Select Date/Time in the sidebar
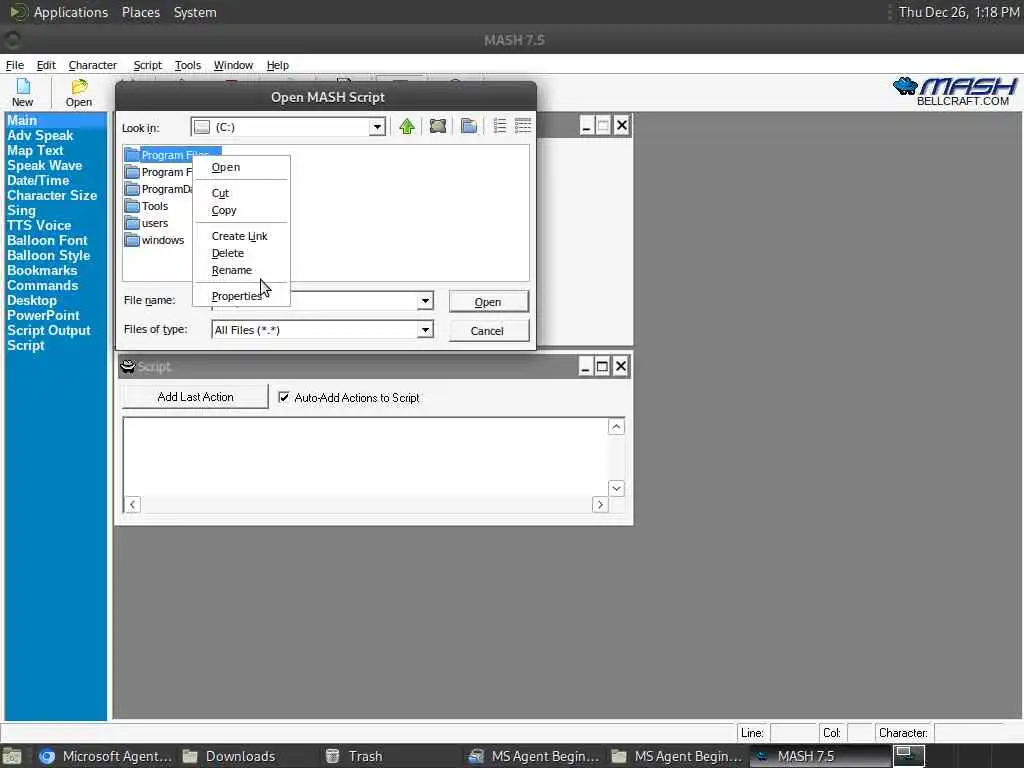Screen dimensions: 1024x768 click(38, 180)
